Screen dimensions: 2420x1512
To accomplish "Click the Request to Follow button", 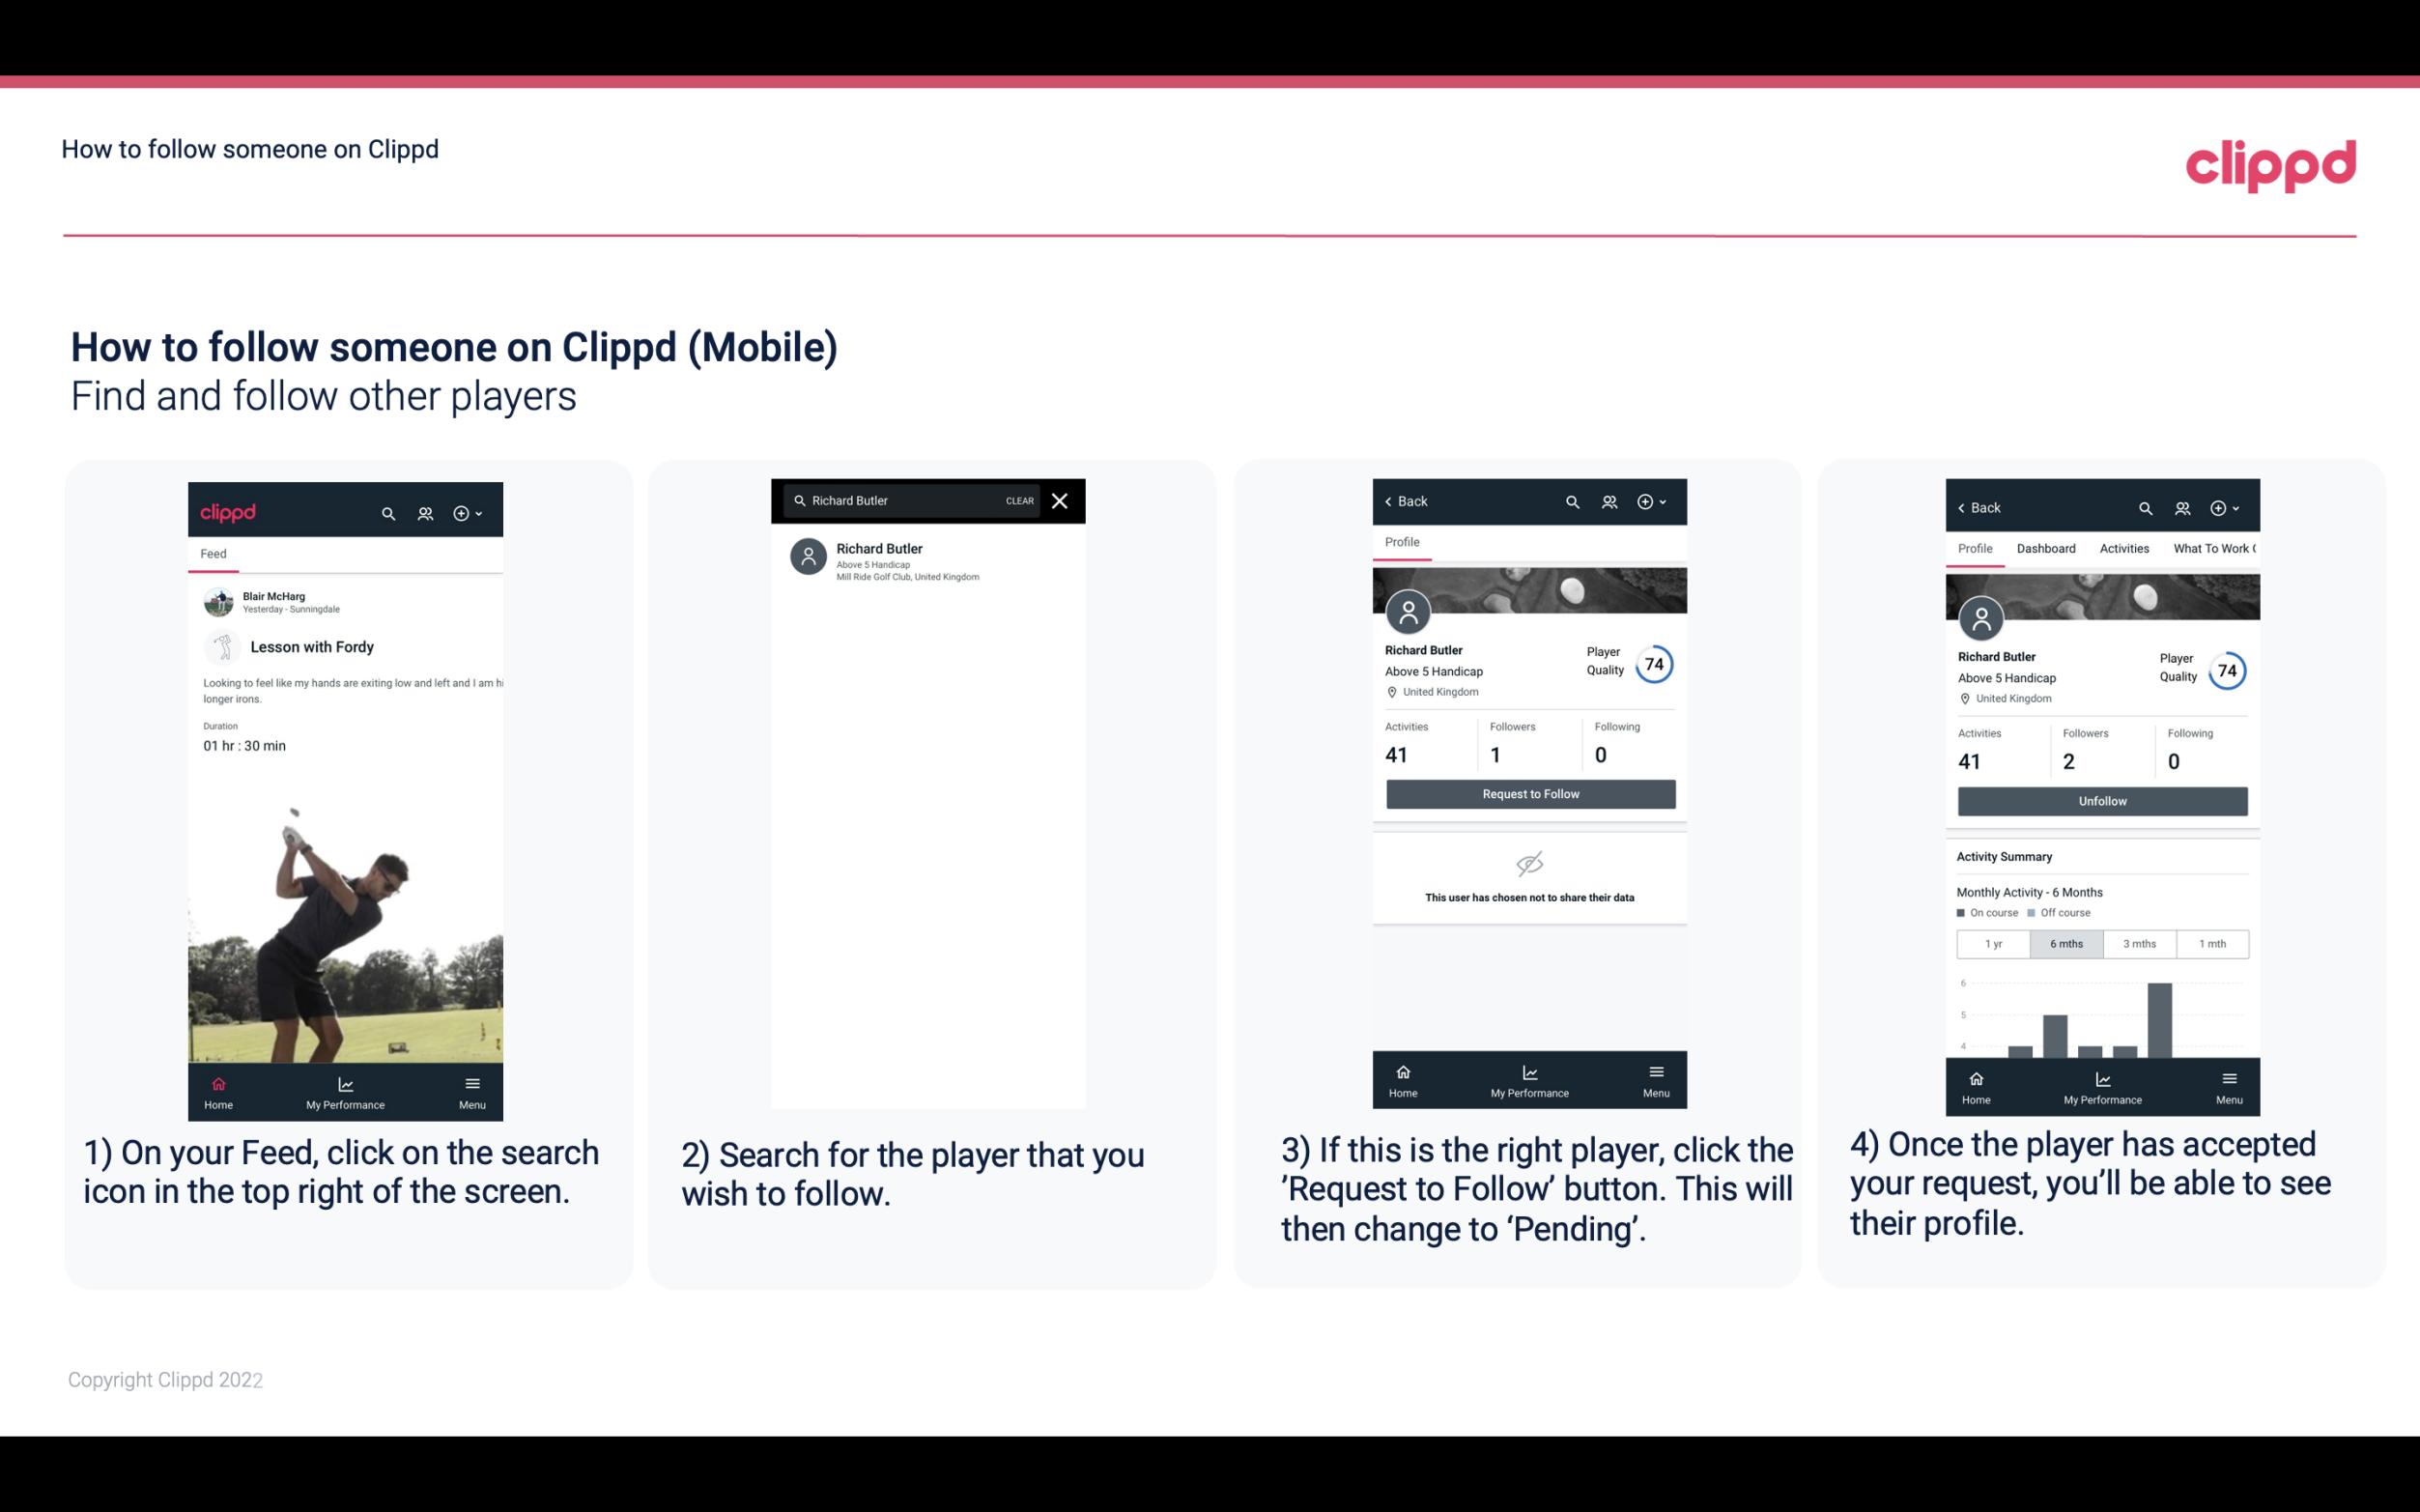I will 1528,794.
